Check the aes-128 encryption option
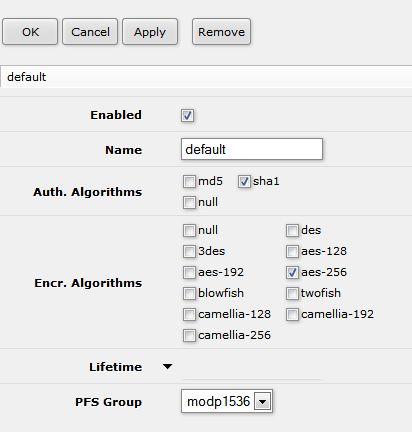Image resolution: width=412 pixels, height=432 pixels. [292, 251]
